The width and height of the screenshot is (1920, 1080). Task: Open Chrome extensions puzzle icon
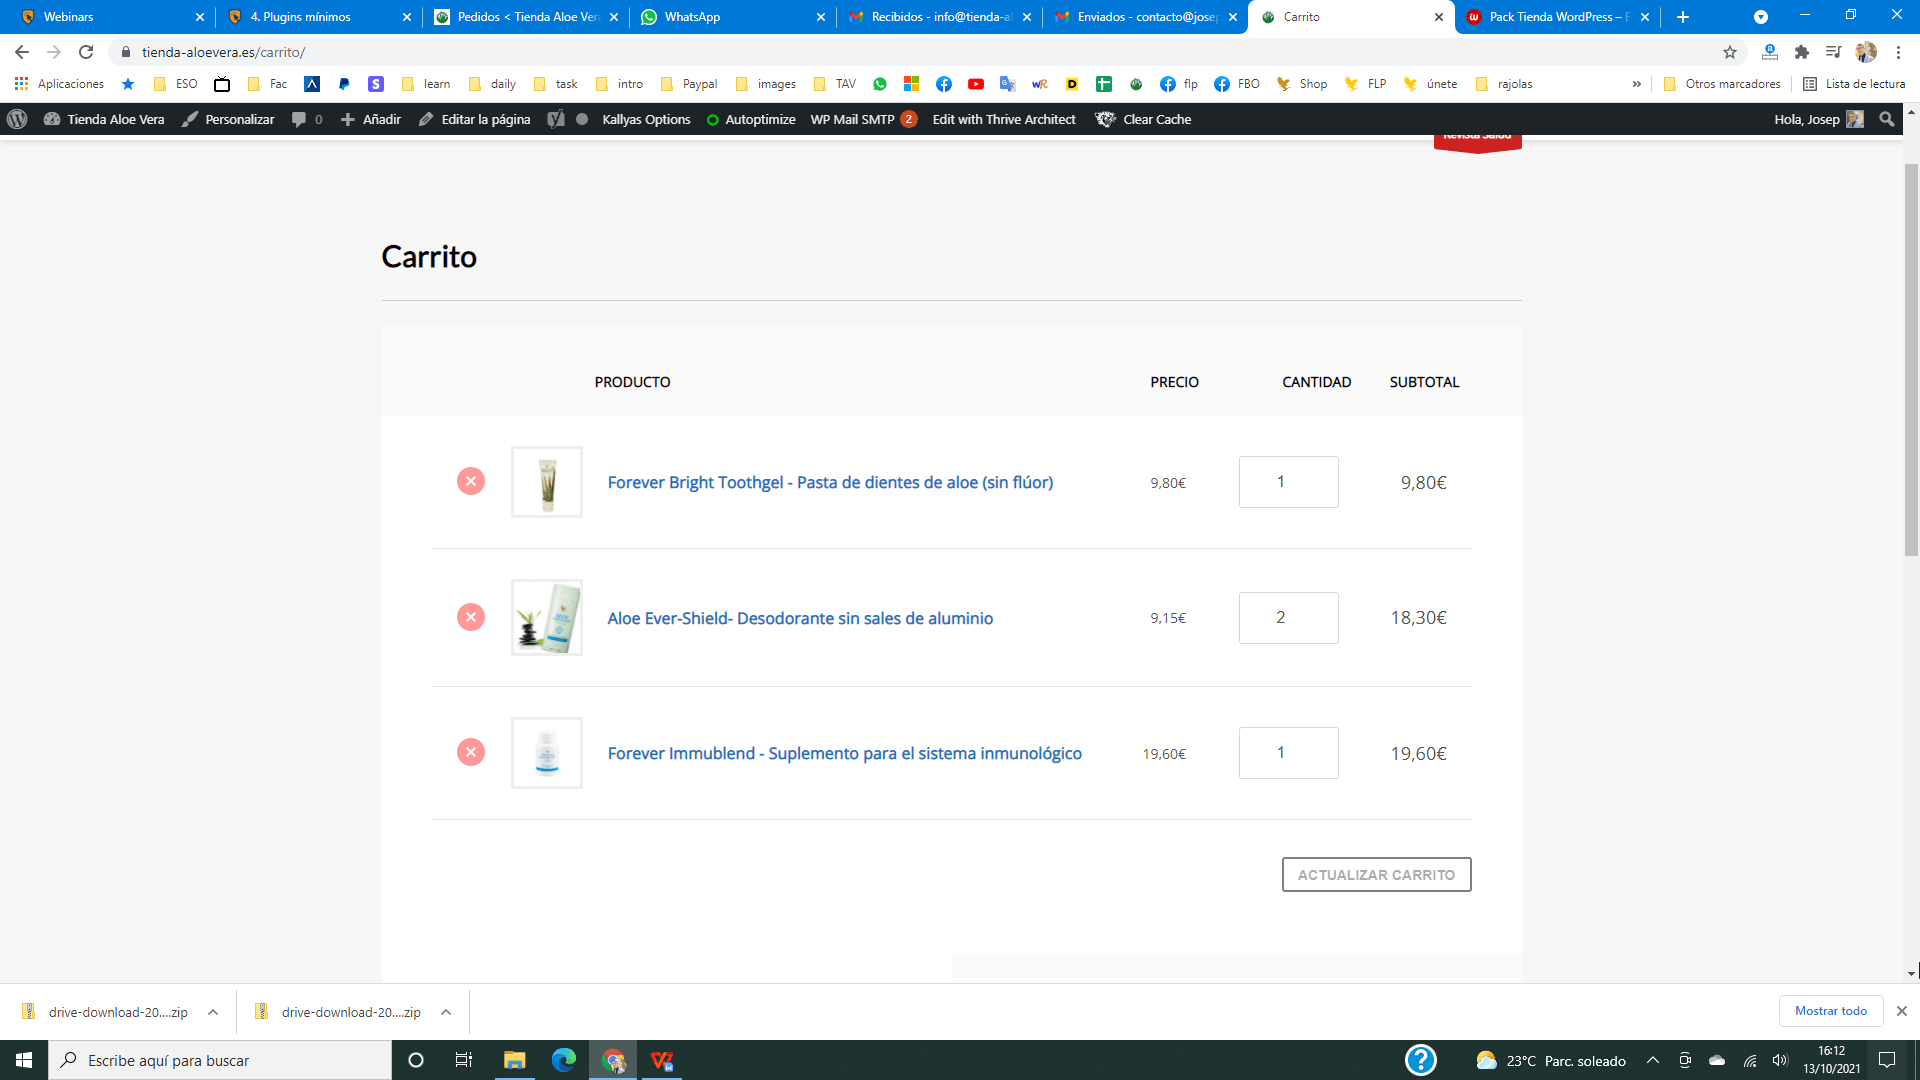tap(1802, 52)
